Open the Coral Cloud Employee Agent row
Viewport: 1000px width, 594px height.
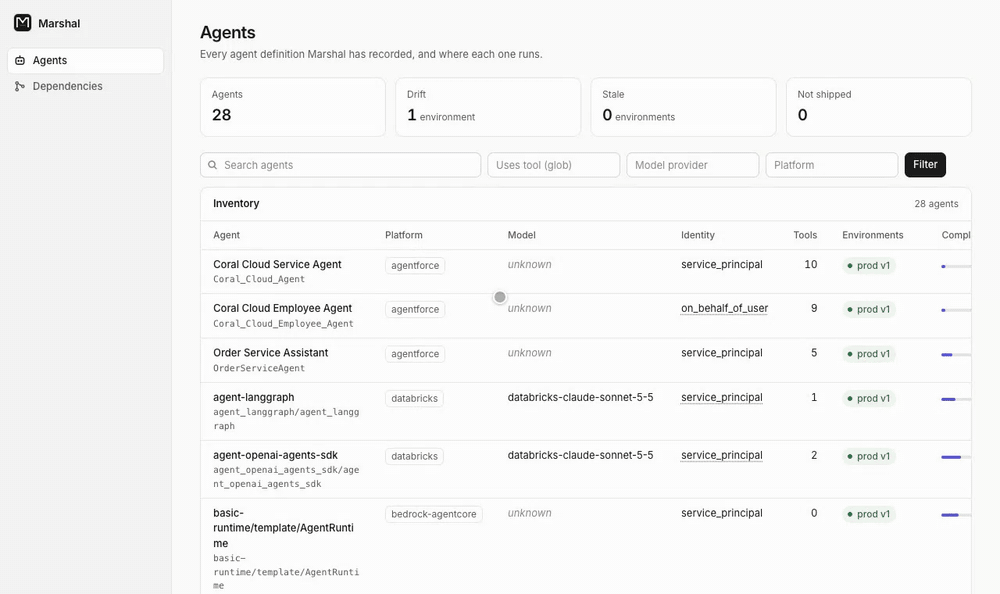(585, 316)
